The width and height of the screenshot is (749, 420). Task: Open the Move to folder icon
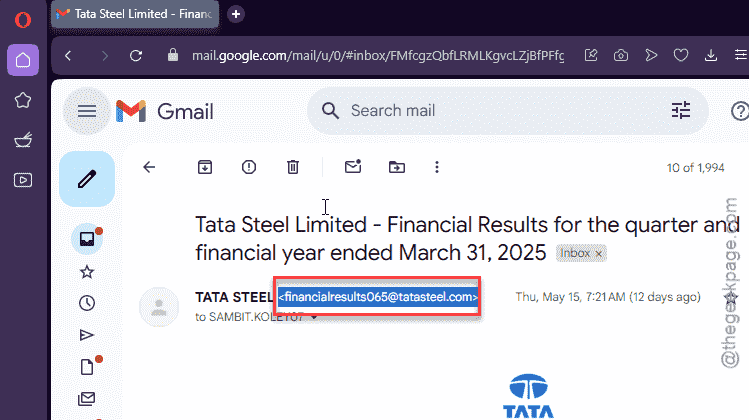click(397, 167)
